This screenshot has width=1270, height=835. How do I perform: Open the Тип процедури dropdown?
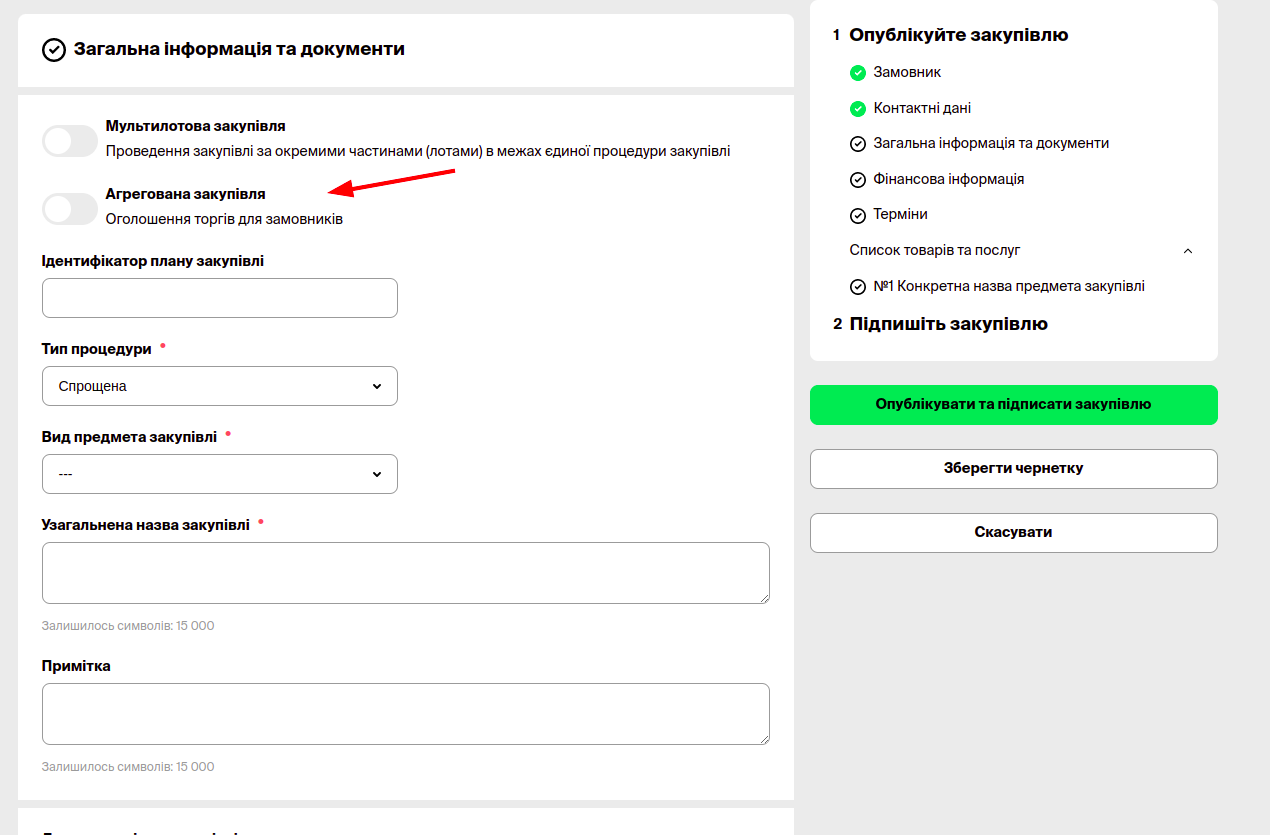point(220,386)
